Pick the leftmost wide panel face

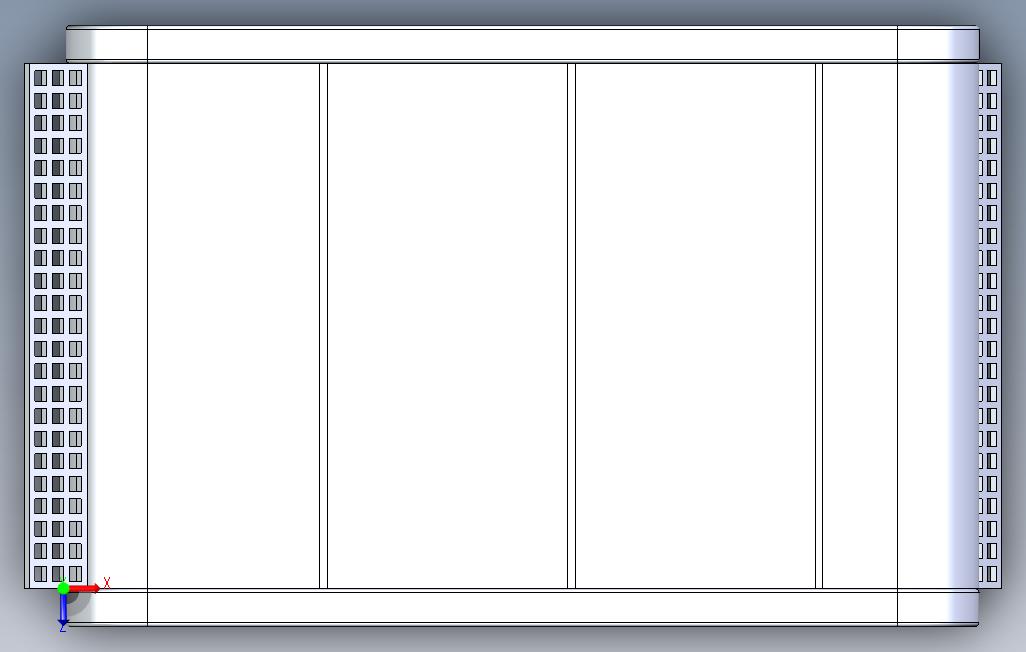234,325
